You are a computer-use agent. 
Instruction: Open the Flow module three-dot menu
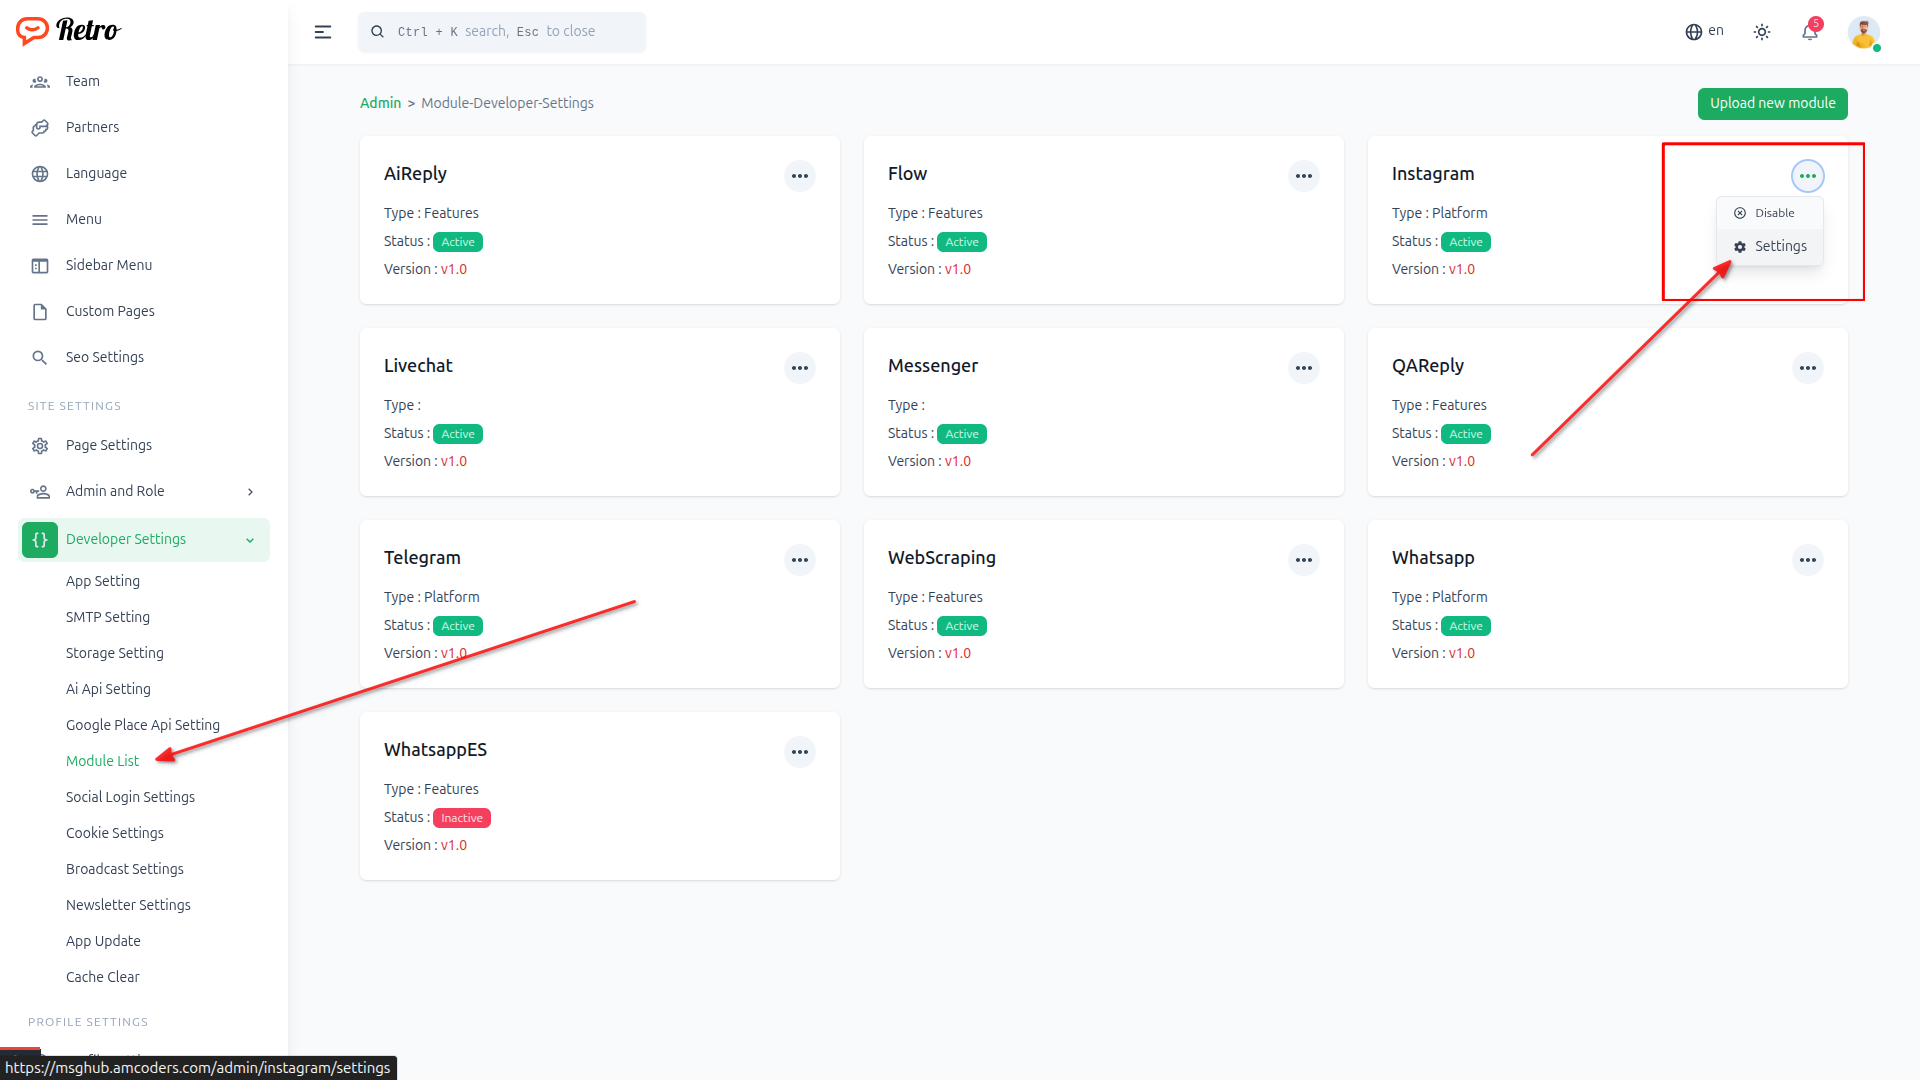tap(1304, 176)
